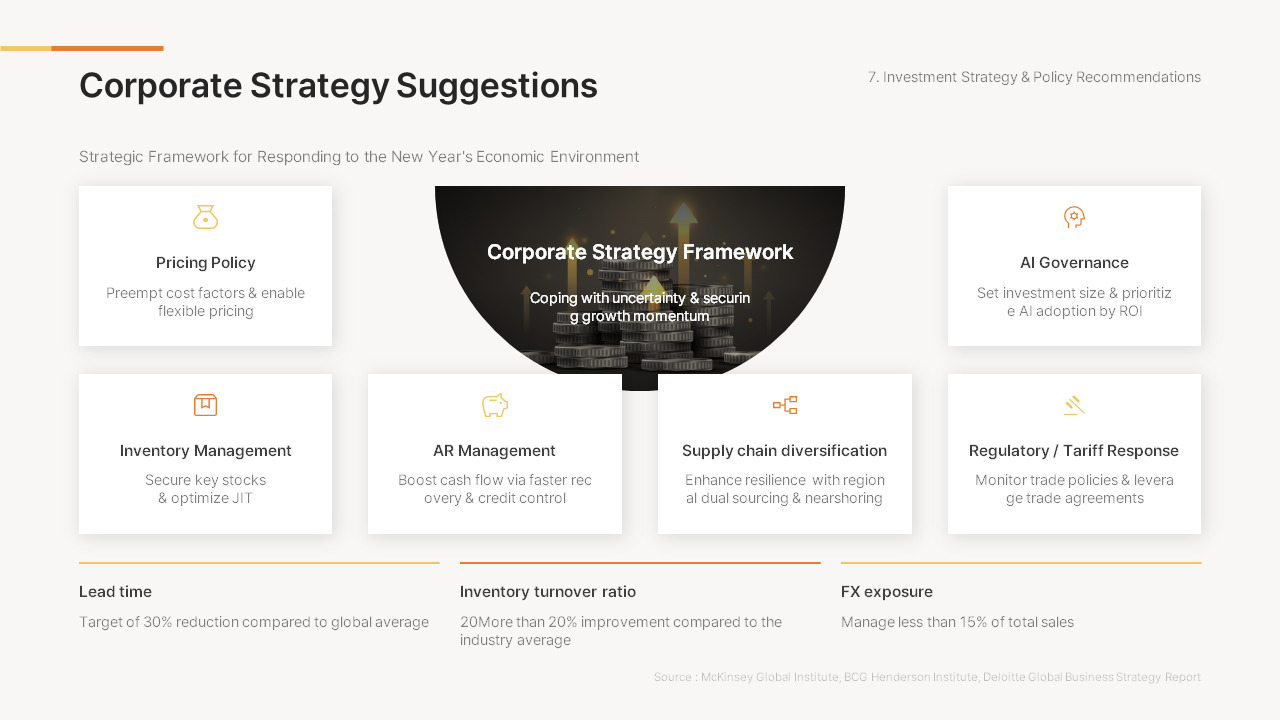Click the Inventory Management box icon
The height and width of the screenshot is (720, 1280).
click(x=205, y=405)
